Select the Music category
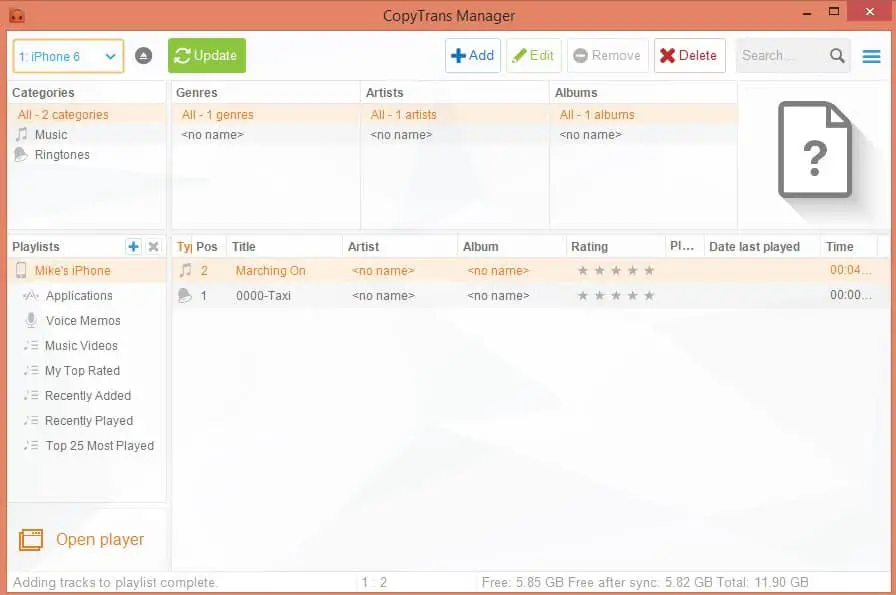The height and width of the screenshot is (595, 896). [x=87, y=135]
